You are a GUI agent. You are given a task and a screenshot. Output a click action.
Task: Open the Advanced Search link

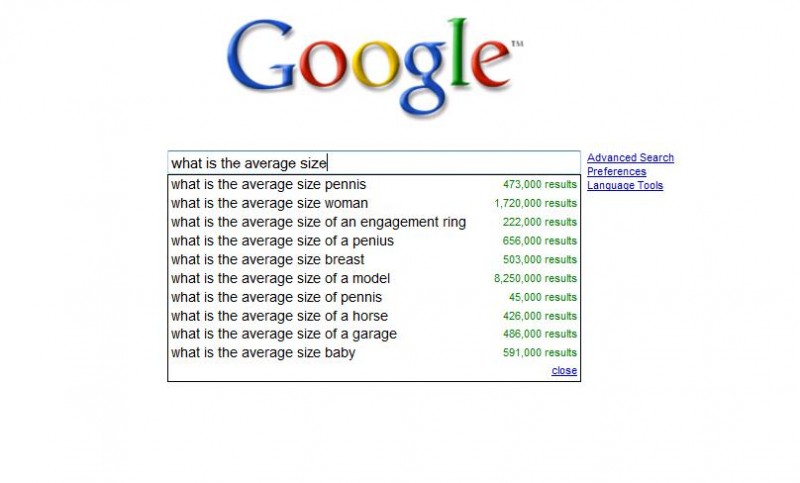pos(630,158)
